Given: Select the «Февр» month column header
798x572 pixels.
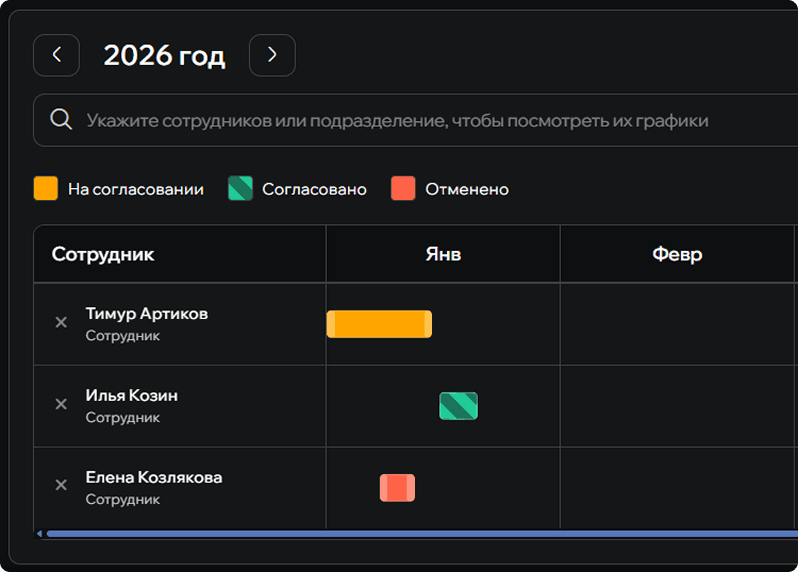Looking at the screenshot, I should [677, 254].
